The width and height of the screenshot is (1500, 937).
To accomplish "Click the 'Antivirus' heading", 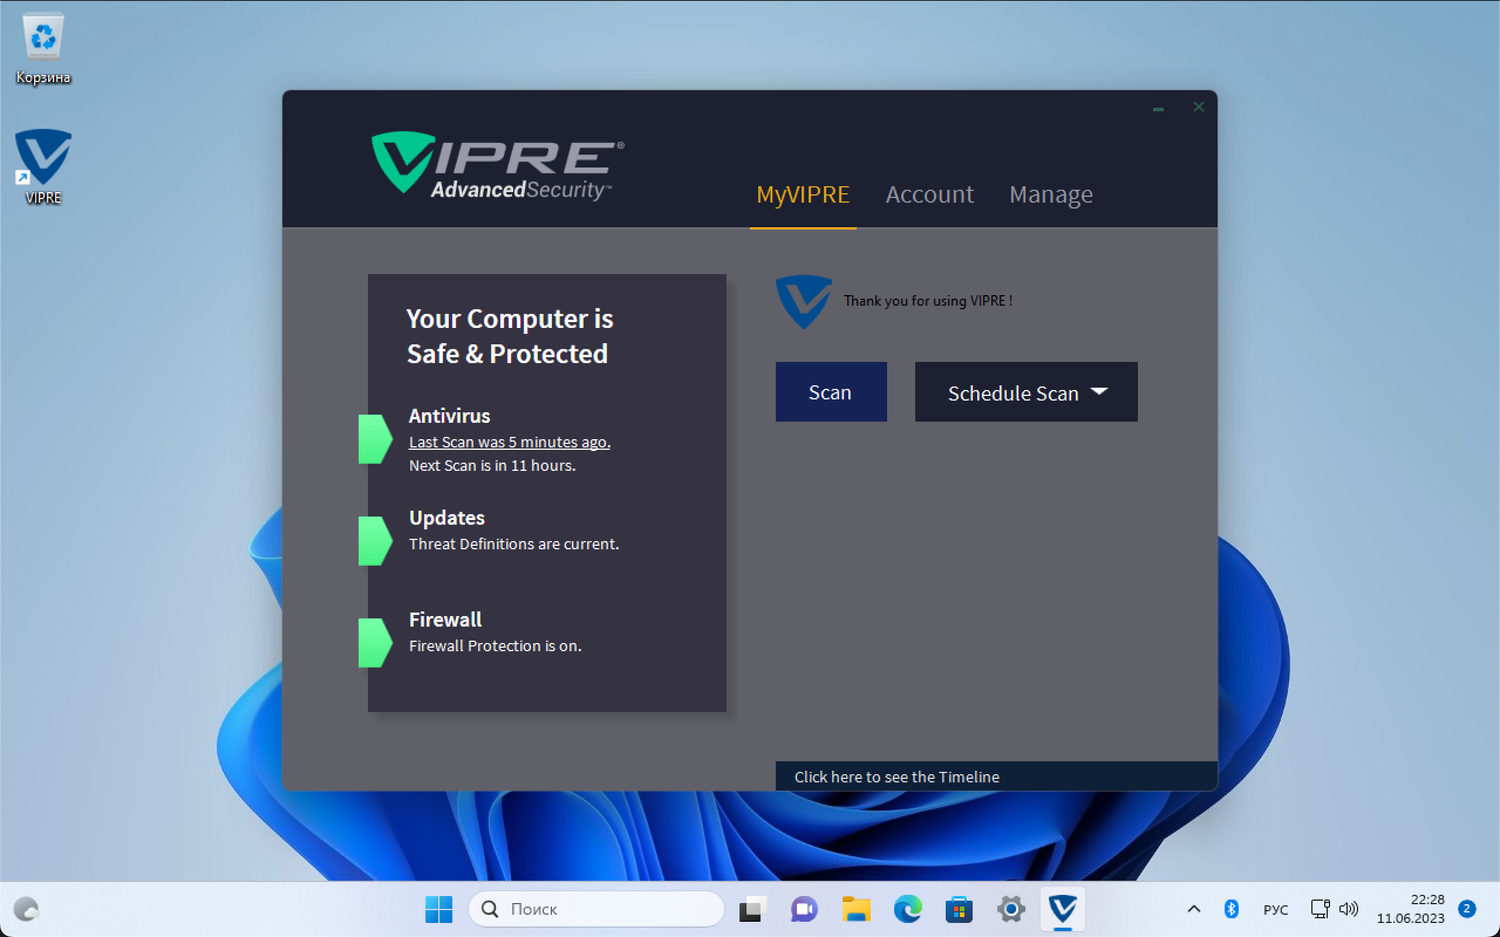I will pos(449,416).
